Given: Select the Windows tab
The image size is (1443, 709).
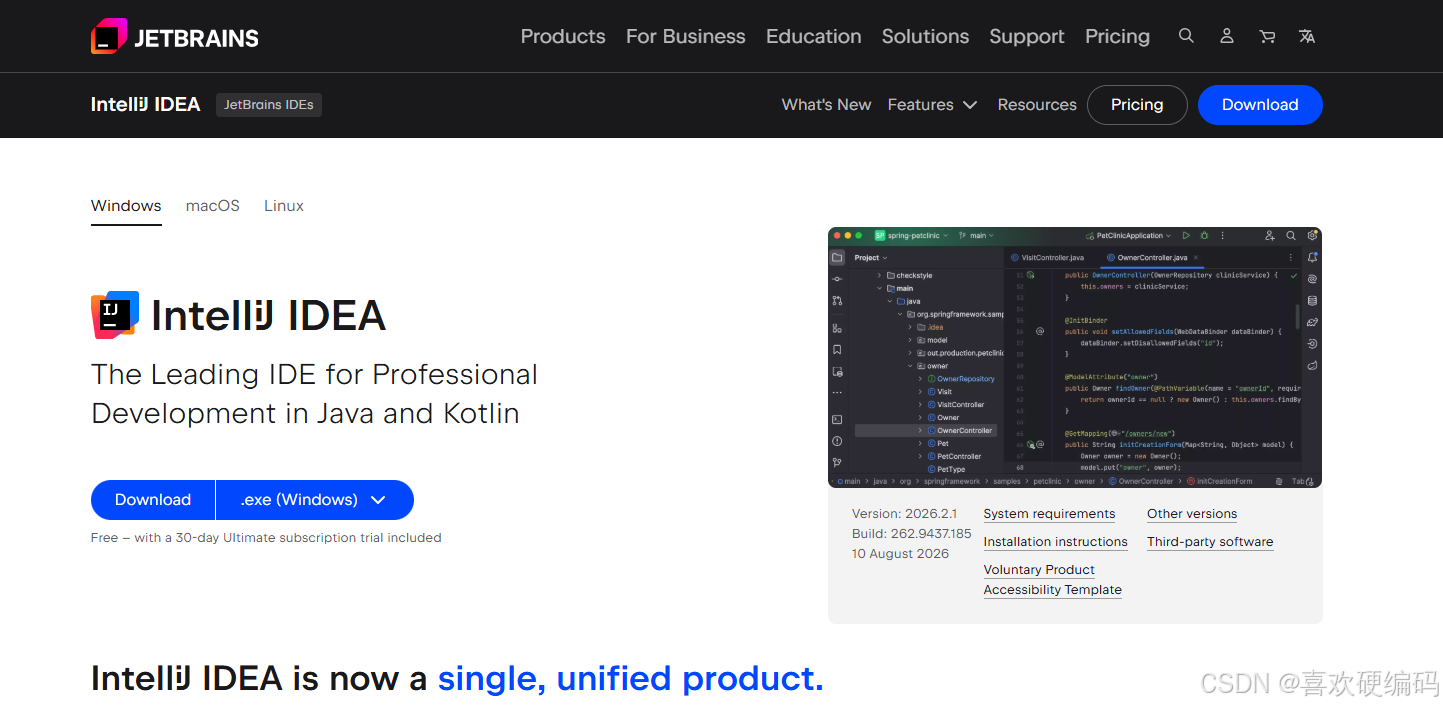Looking at the screenshot, I should click(126, 206).
